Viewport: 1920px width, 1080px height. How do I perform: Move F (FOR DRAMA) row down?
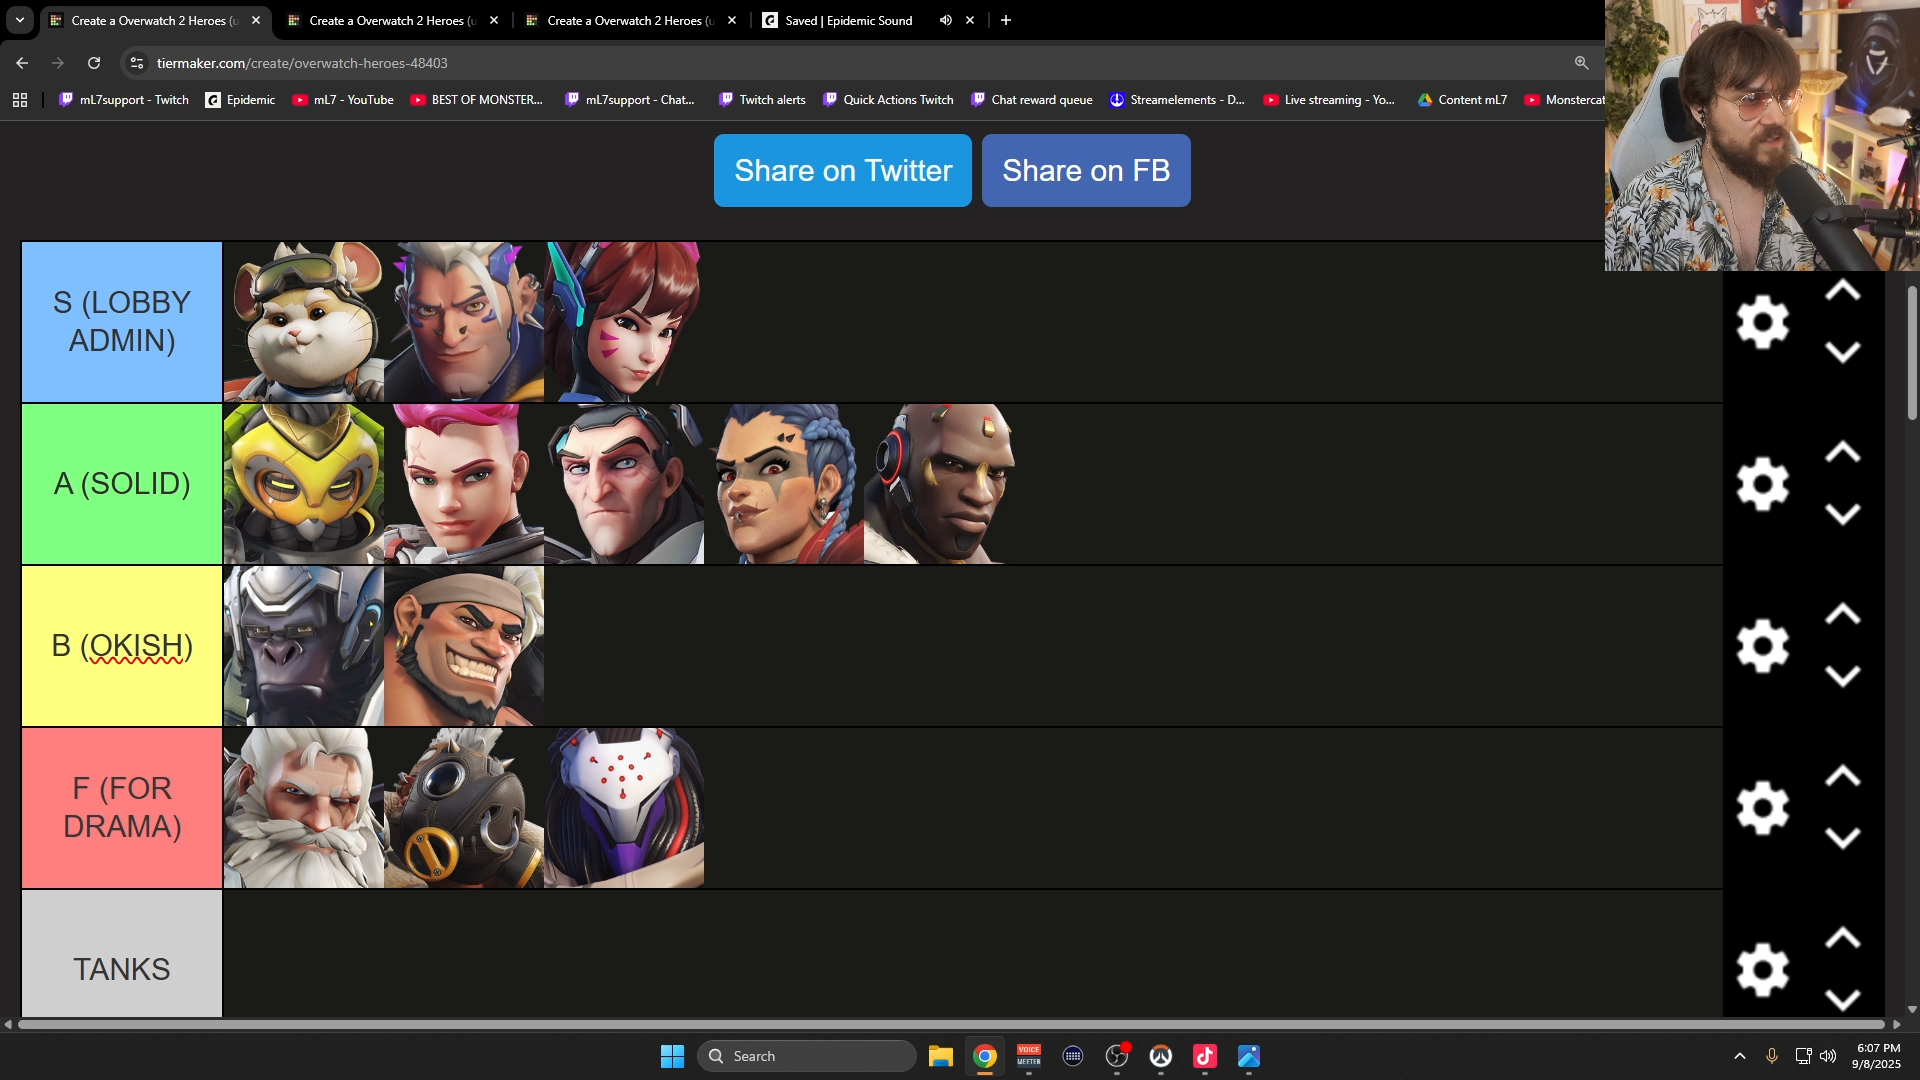tap(1842, 838)
